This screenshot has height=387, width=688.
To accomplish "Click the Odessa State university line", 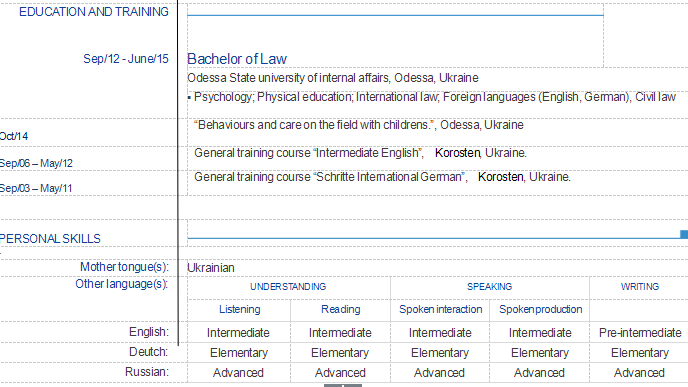I will click(333, 78).
